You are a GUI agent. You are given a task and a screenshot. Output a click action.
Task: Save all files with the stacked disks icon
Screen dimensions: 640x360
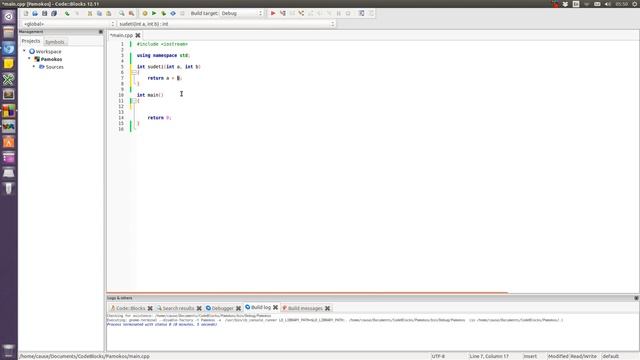tap(54, 13)
